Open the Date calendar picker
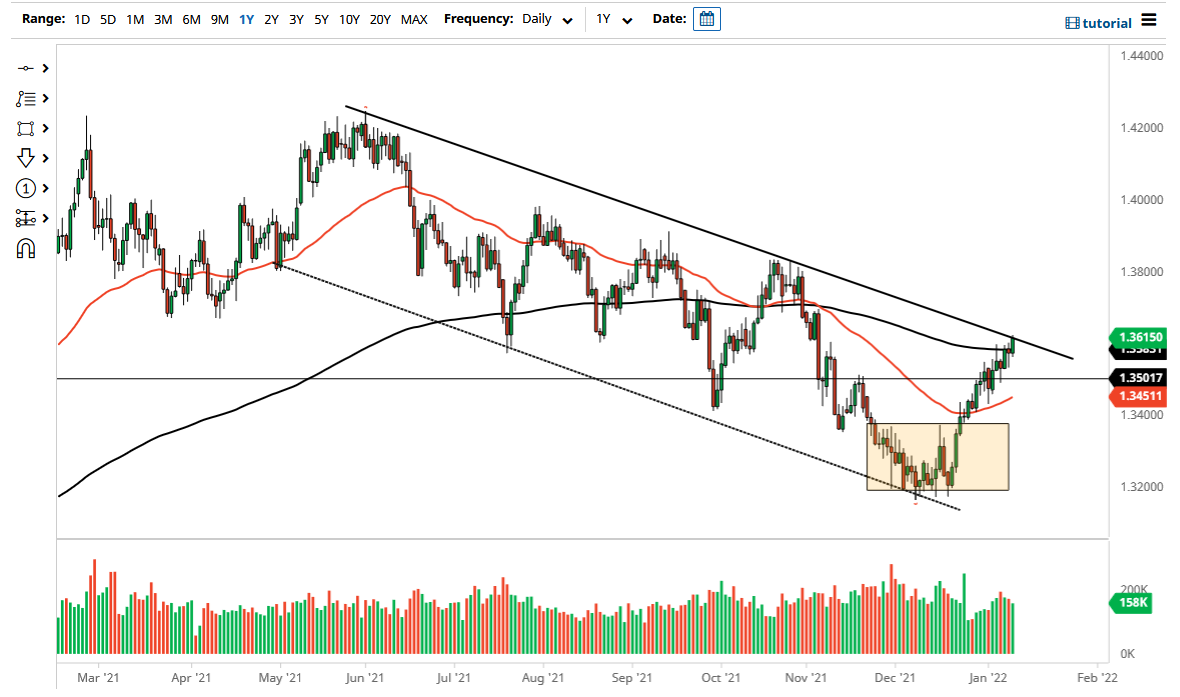The height and width of the screenshot is (697, 1180). [x=707, y=19]
